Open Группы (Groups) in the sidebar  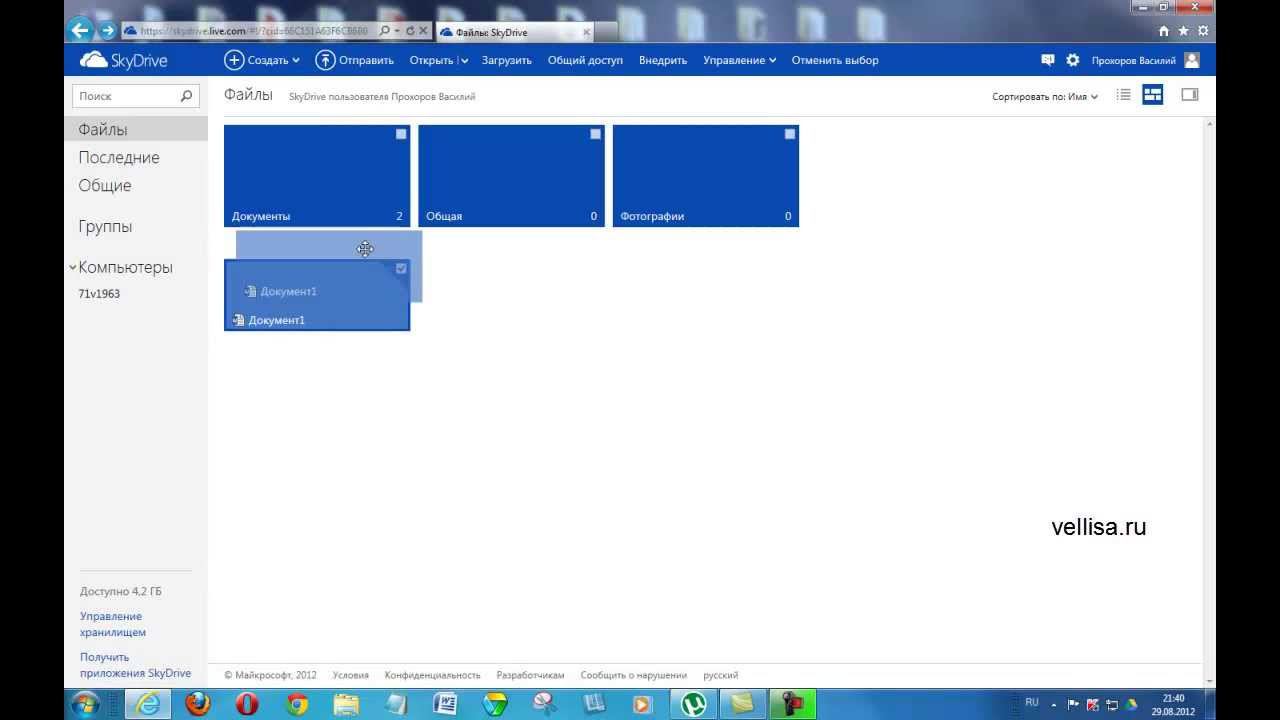click(105, 226)
